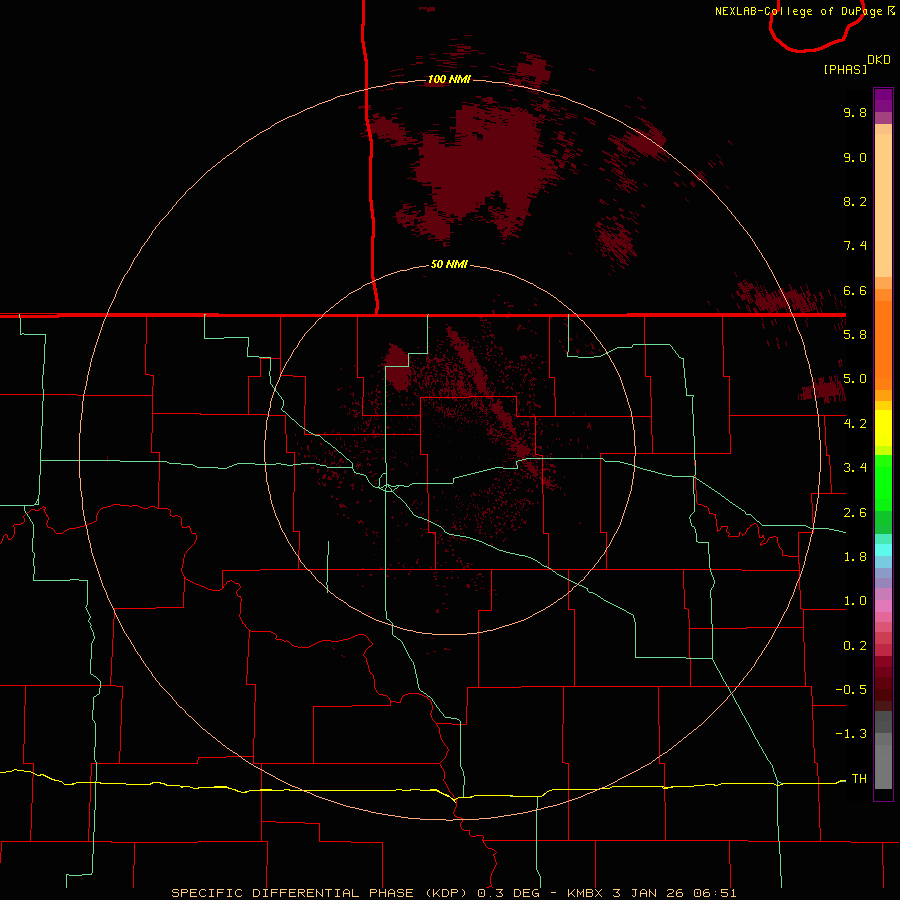Viewport: 900px width, 900px height.
Task: Select the 50 NMI range ring label
Action: click(449, 264)
